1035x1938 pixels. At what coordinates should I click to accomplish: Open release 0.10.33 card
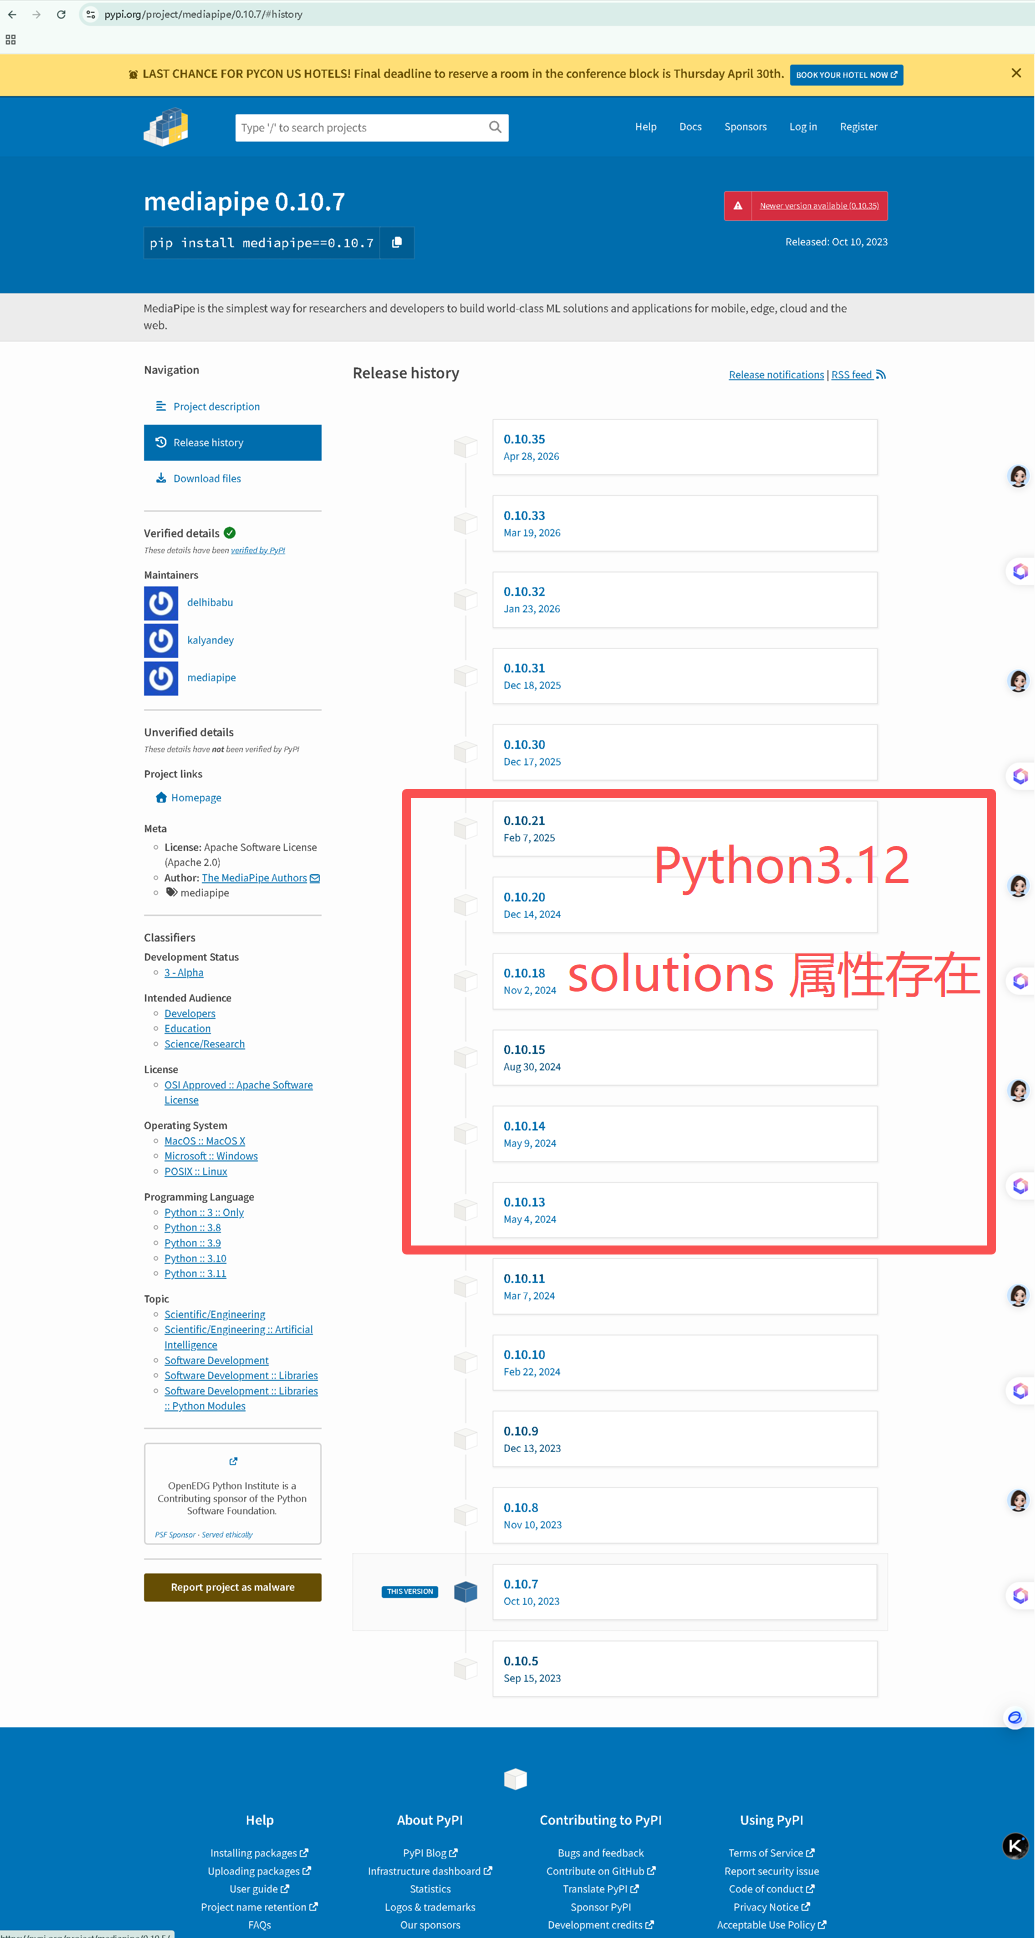tap(685, 524)
